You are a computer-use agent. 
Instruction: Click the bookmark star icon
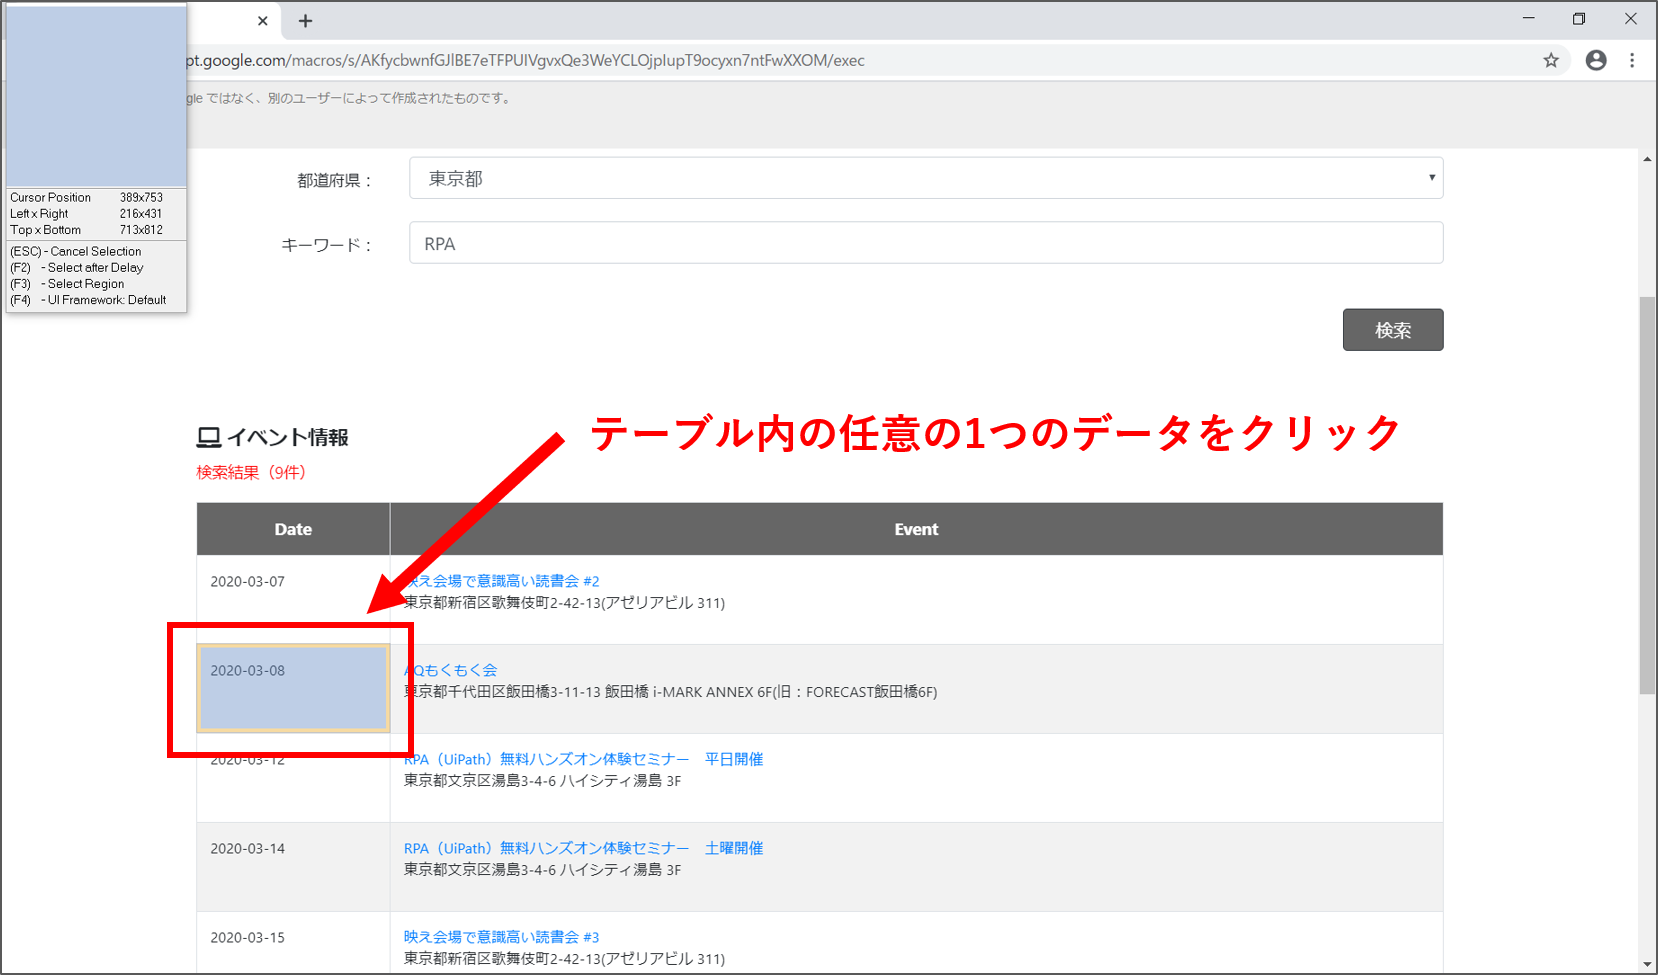tap(1551, 61)
